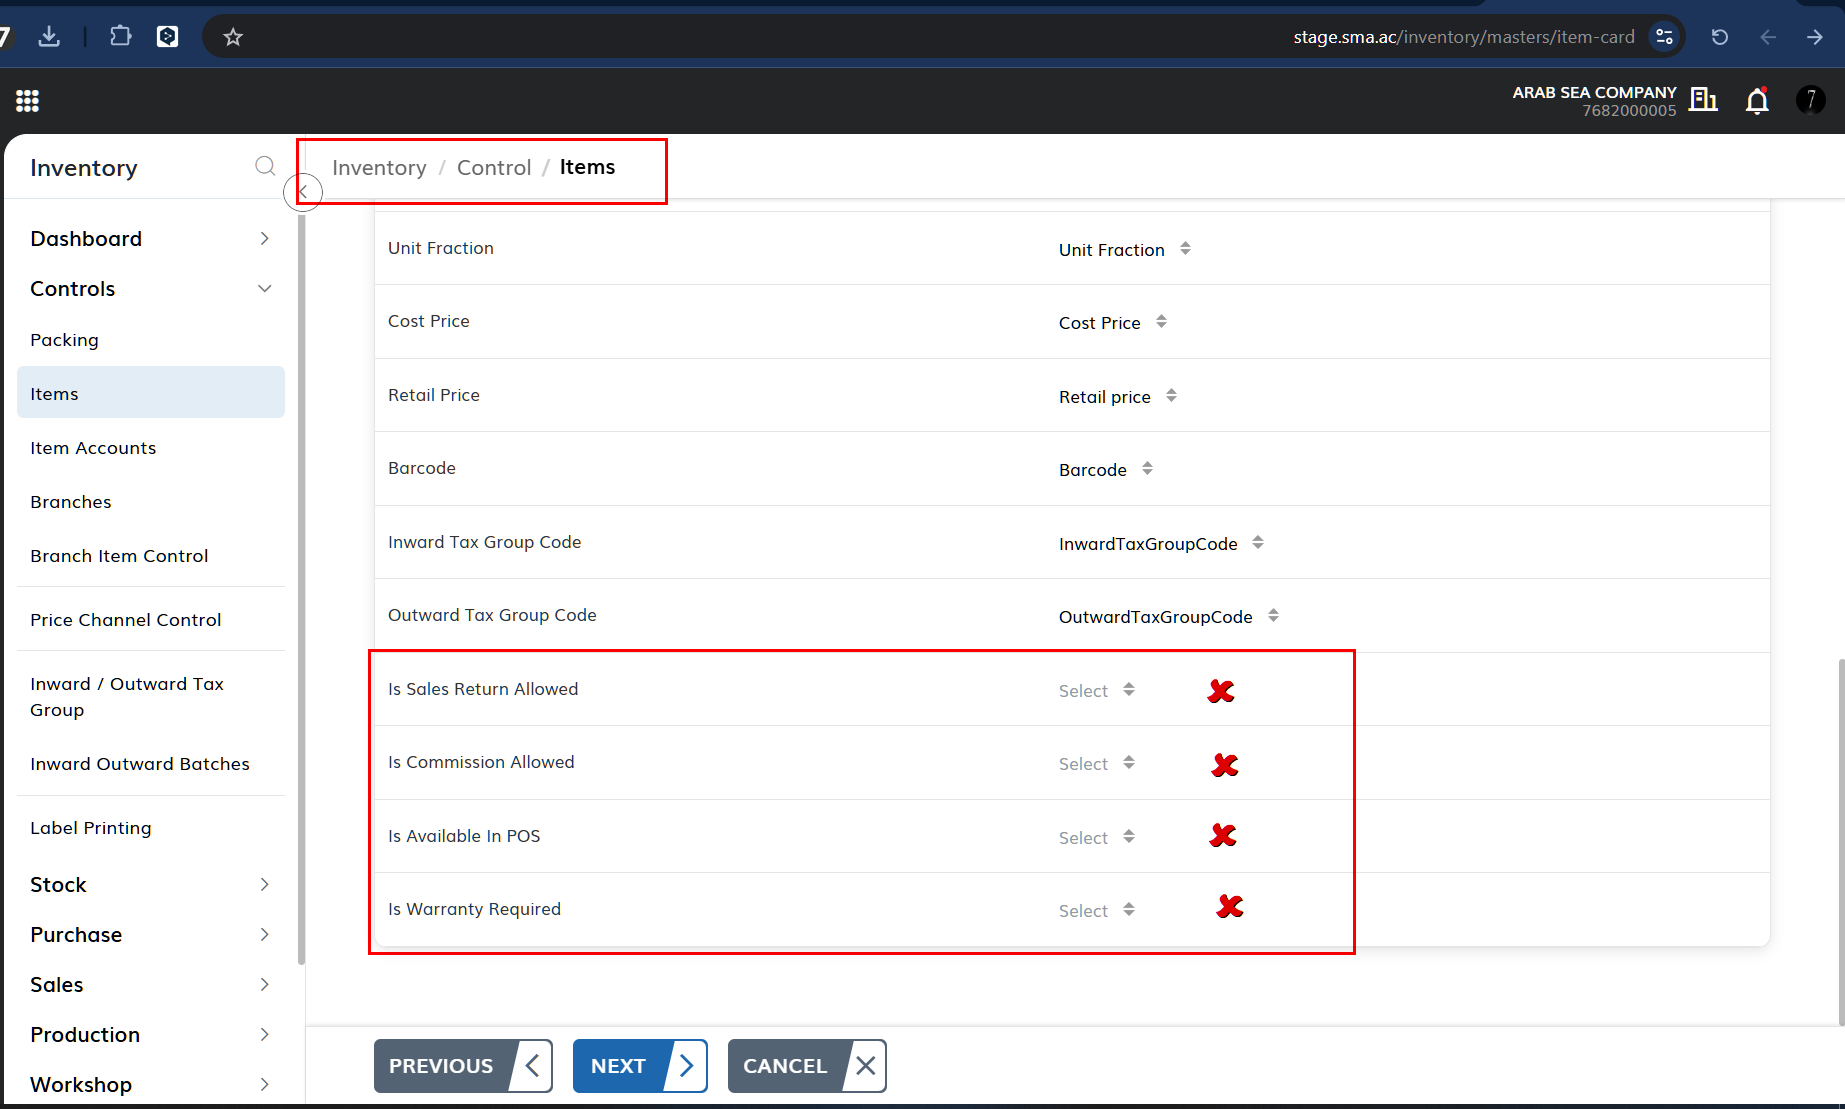Click the Retail Price field label
The width and height of the screenshot is (1845, 1109).
tap(434, 395)
